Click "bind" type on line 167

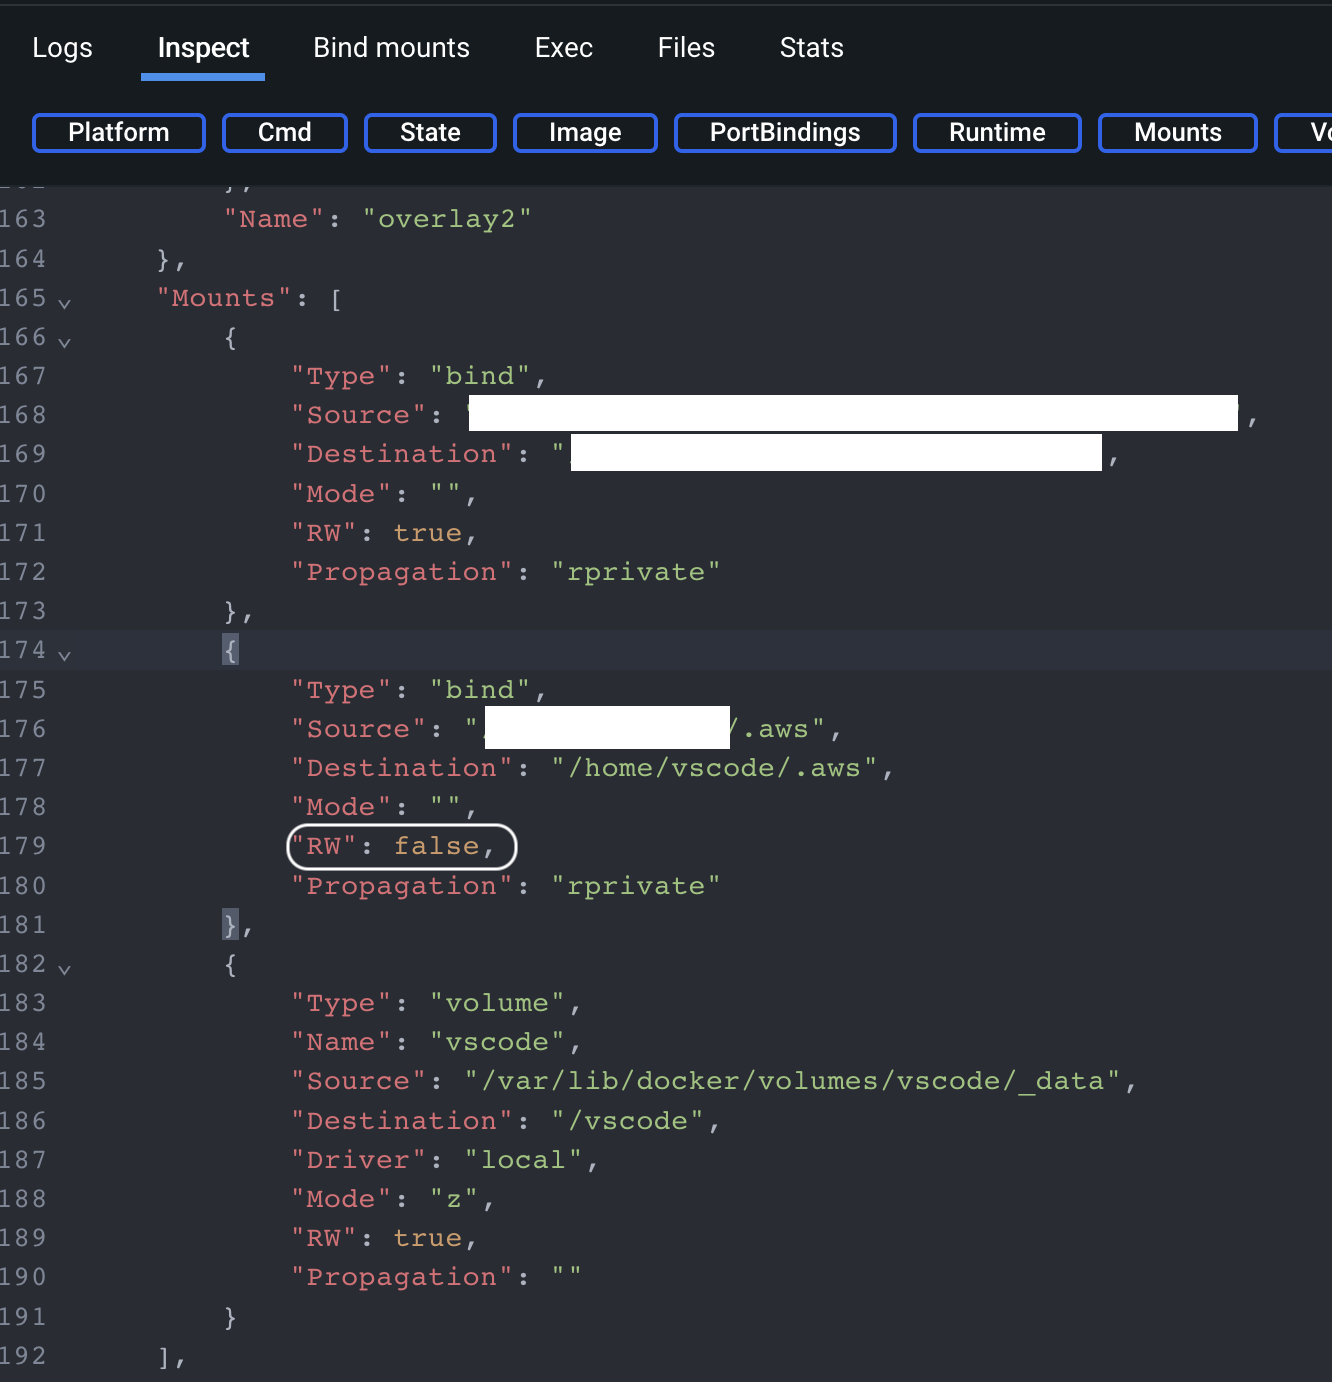coord(480,376)
